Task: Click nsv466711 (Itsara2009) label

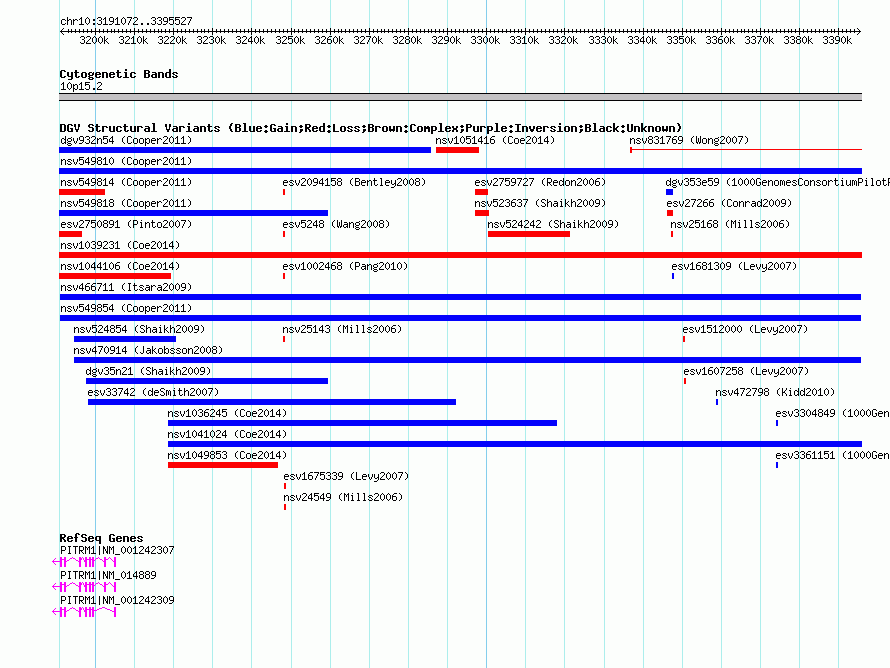Action: coord(126,287)
